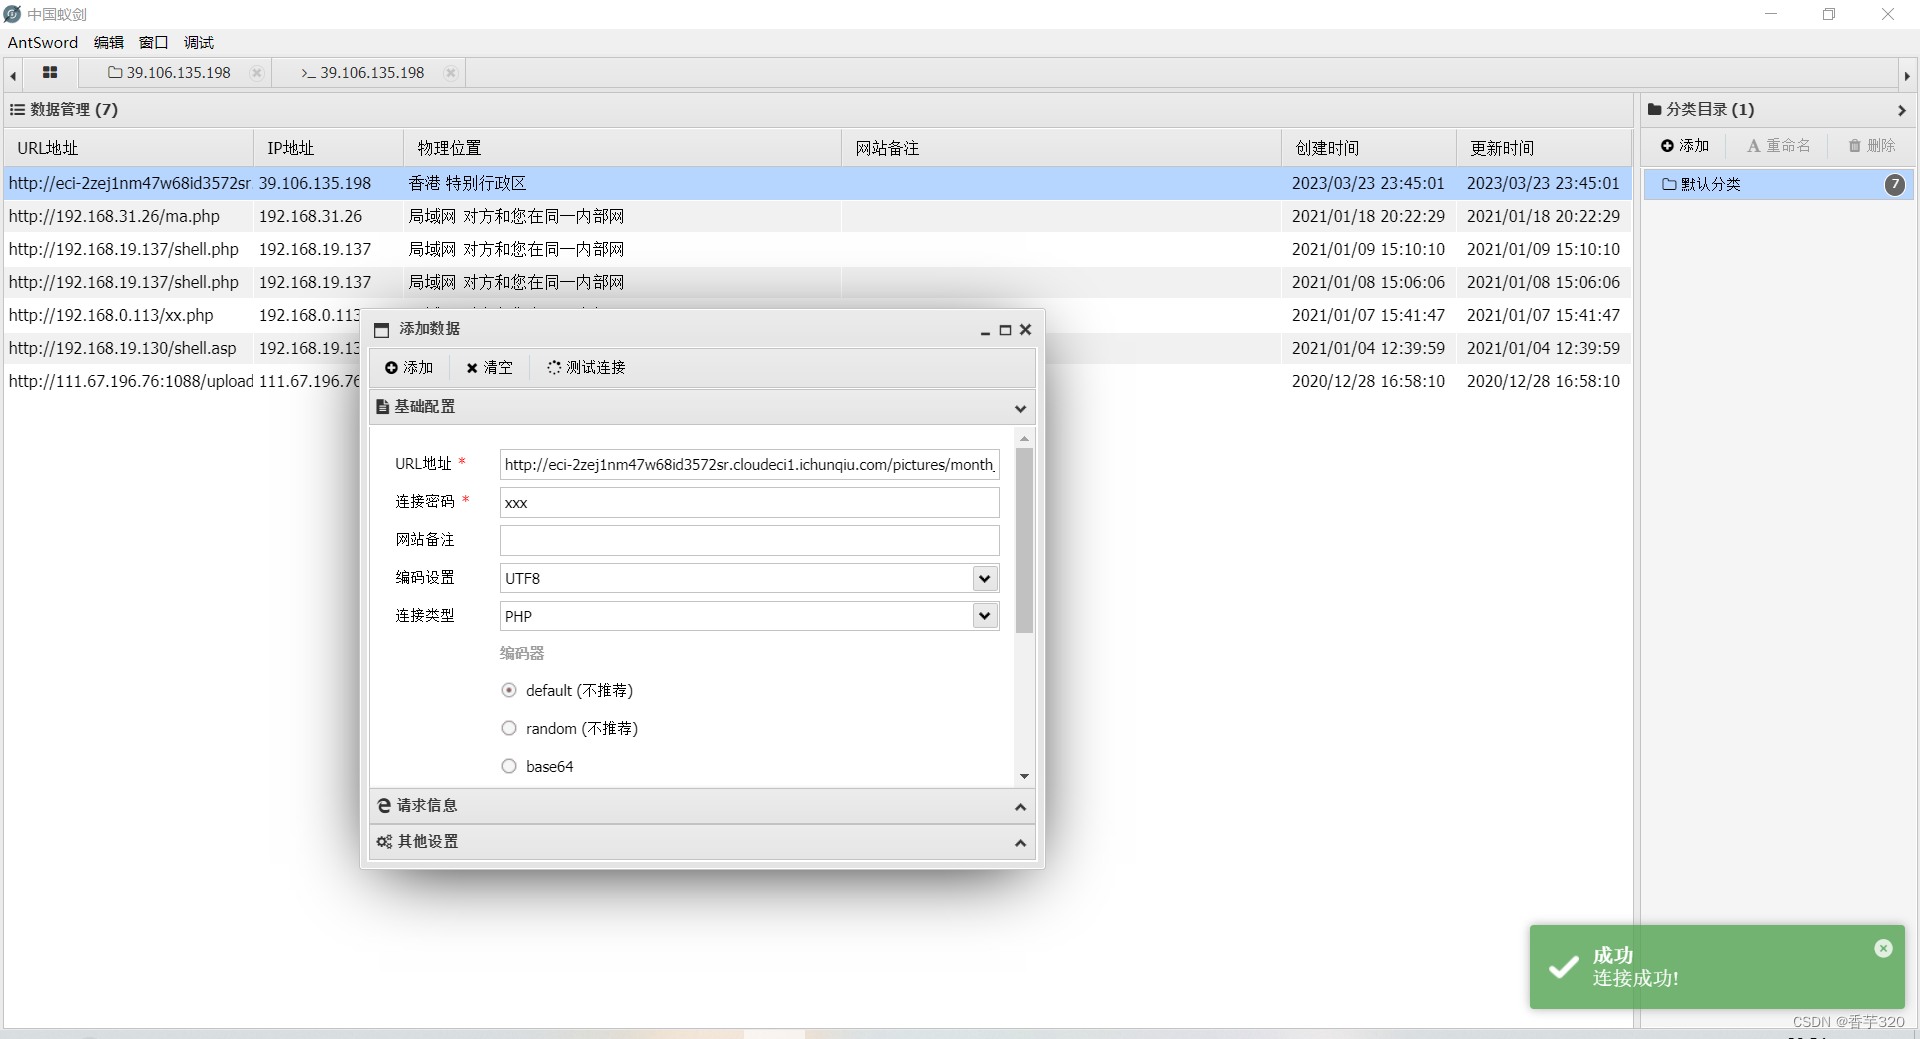Switch to the 39.106.135.198 terminal tab
The image size is (1920, 1039).
[x=363, y=73]
